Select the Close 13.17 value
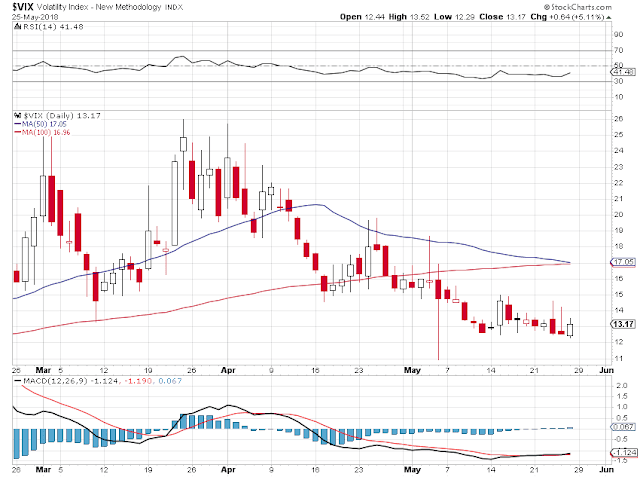This screenshot has width=640, height=477. pyautogui.click(x=502, y=17)
